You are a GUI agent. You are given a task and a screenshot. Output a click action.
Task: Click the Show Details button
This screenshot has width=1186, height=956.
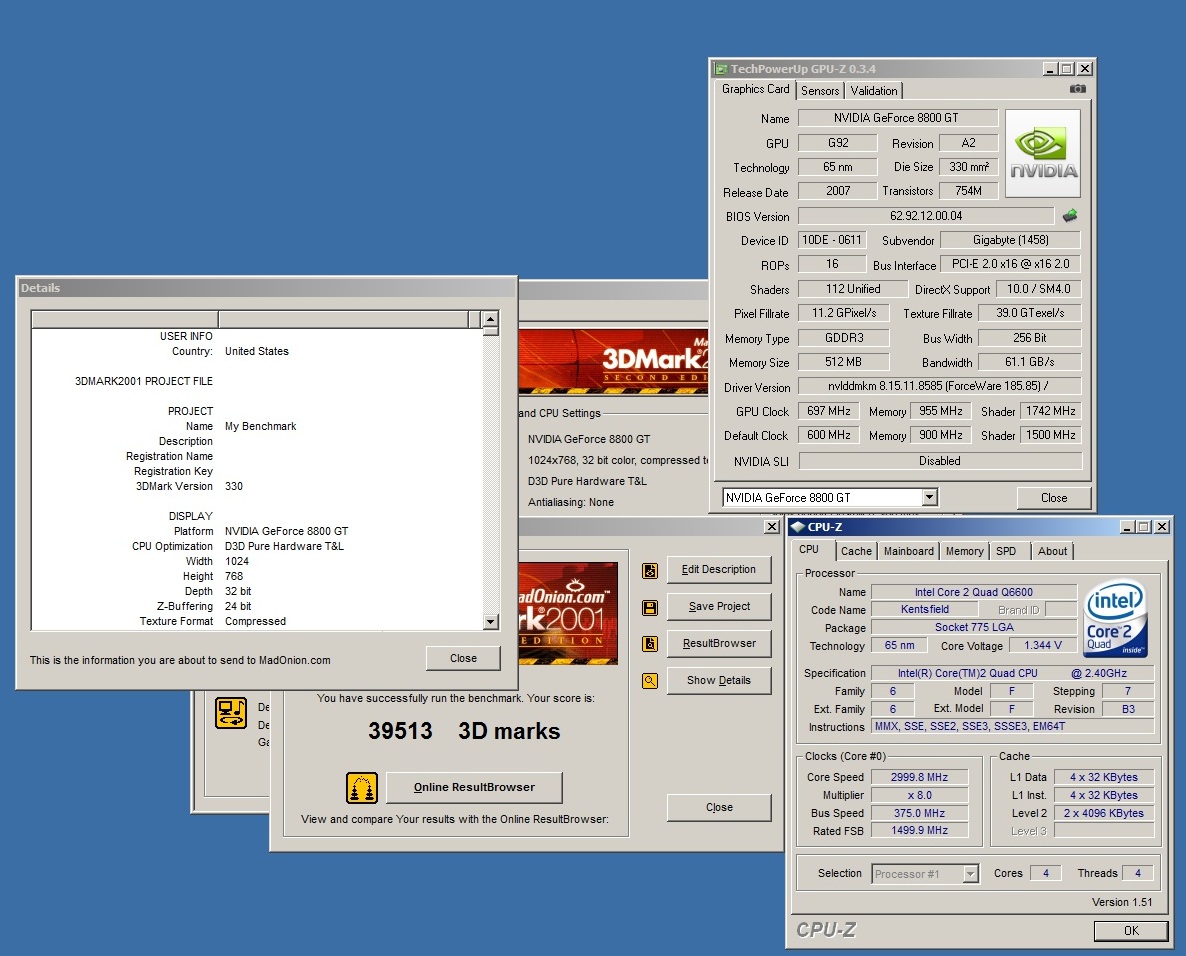tap(719, 681)
